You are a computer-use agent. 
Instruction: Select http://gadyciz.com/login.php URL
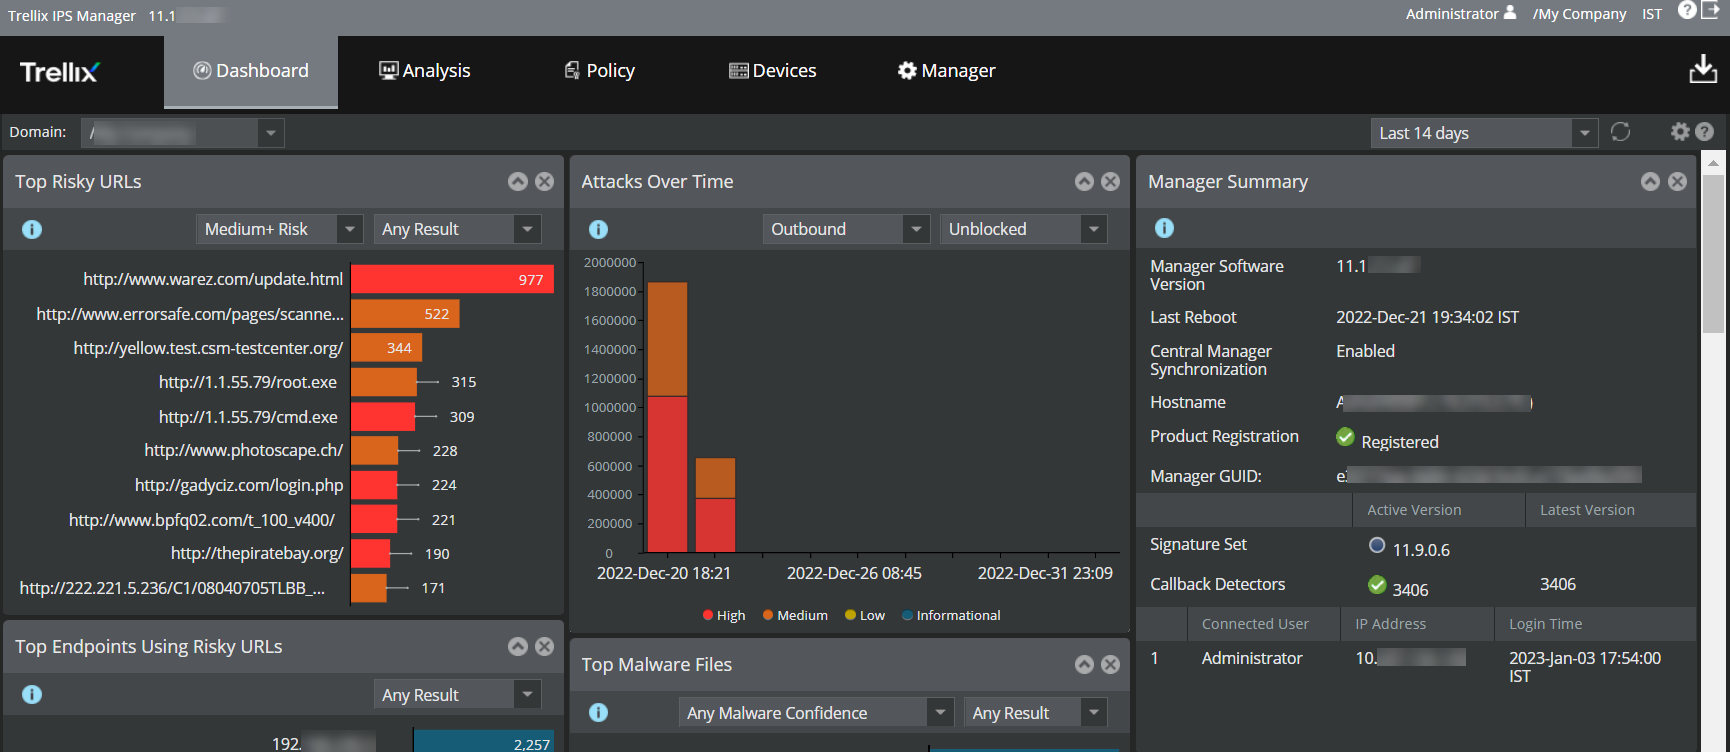239,485
